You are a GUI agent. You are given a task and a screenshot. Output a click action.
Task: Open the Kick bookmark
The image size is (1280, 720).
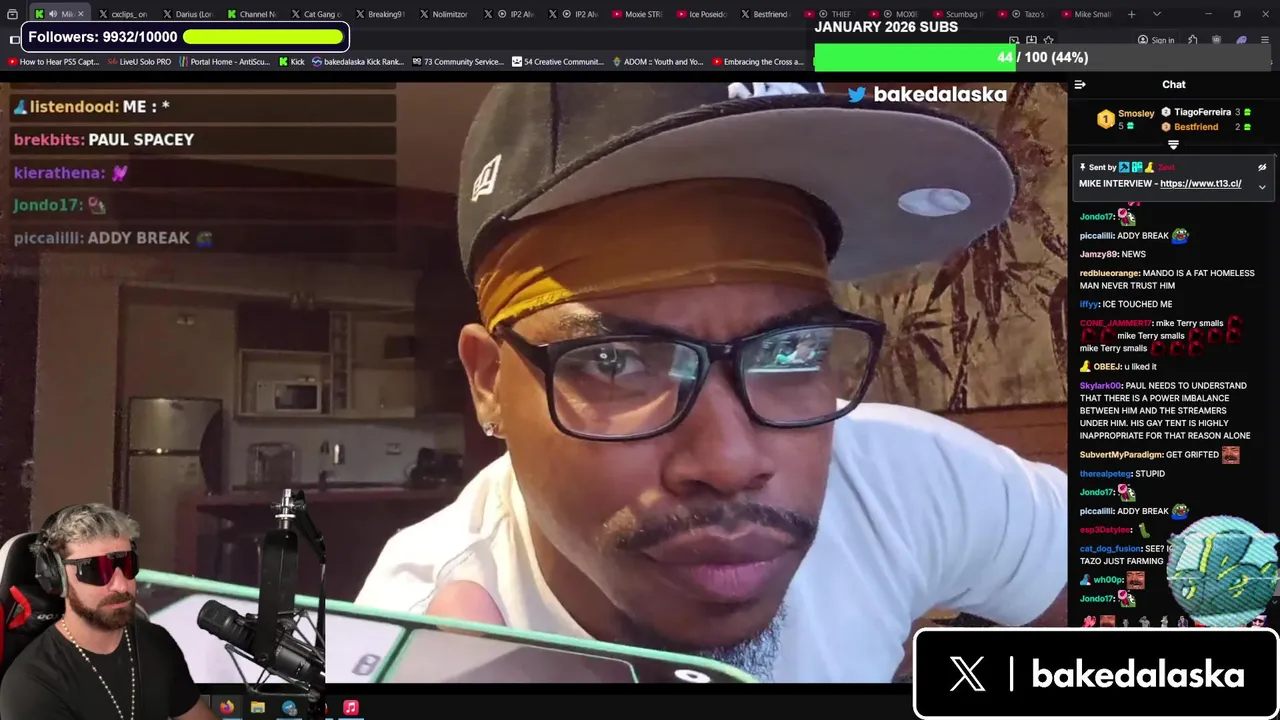(x=291, y=62)
